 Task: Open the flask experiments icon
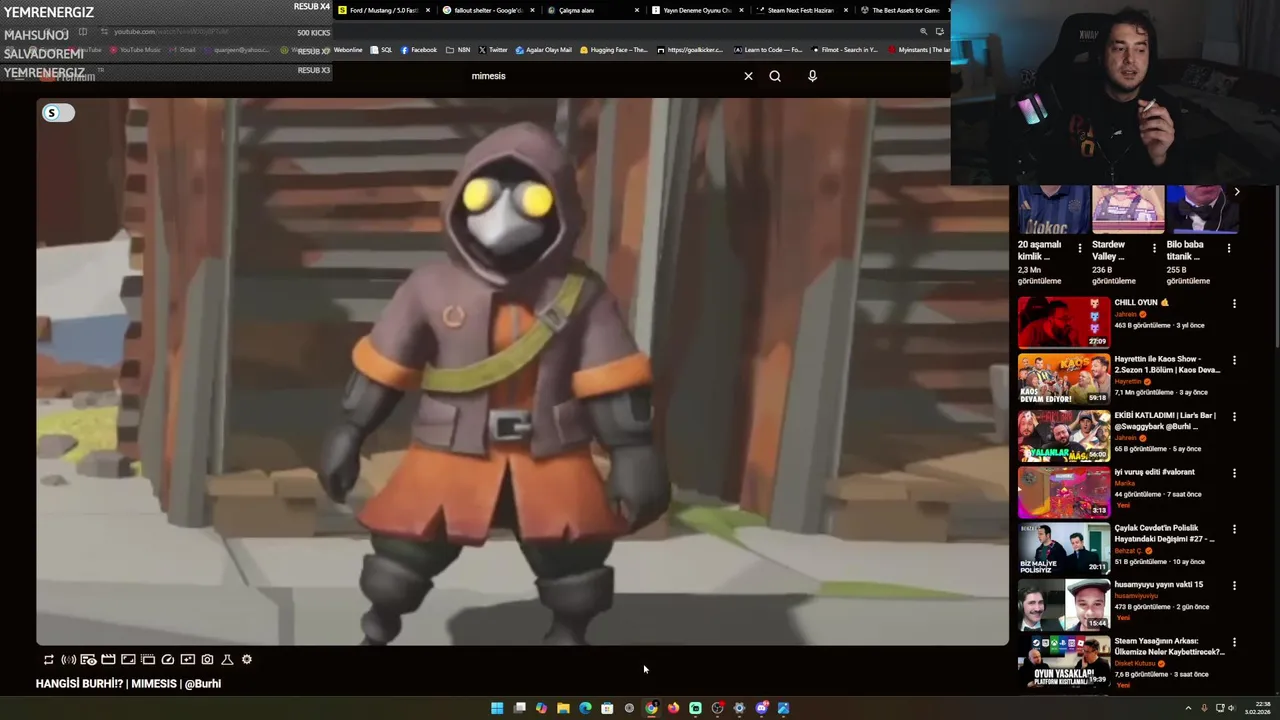click(227, 660)
